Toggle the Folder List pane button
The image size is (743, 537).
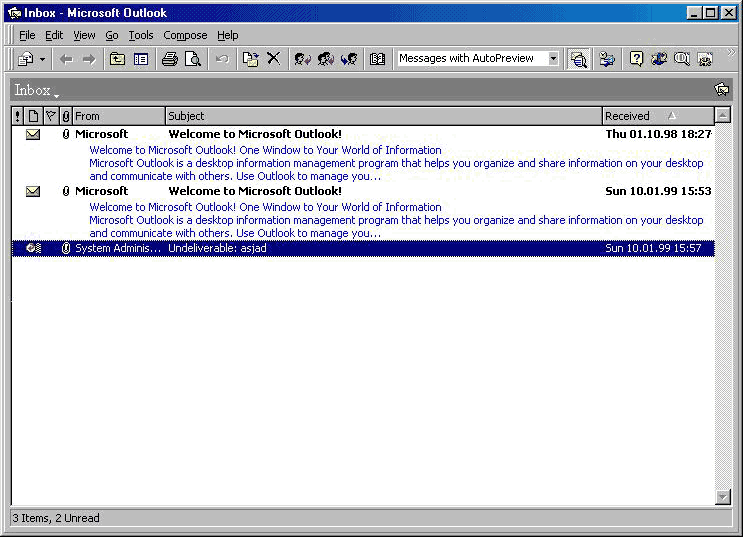tap(141, 59)
